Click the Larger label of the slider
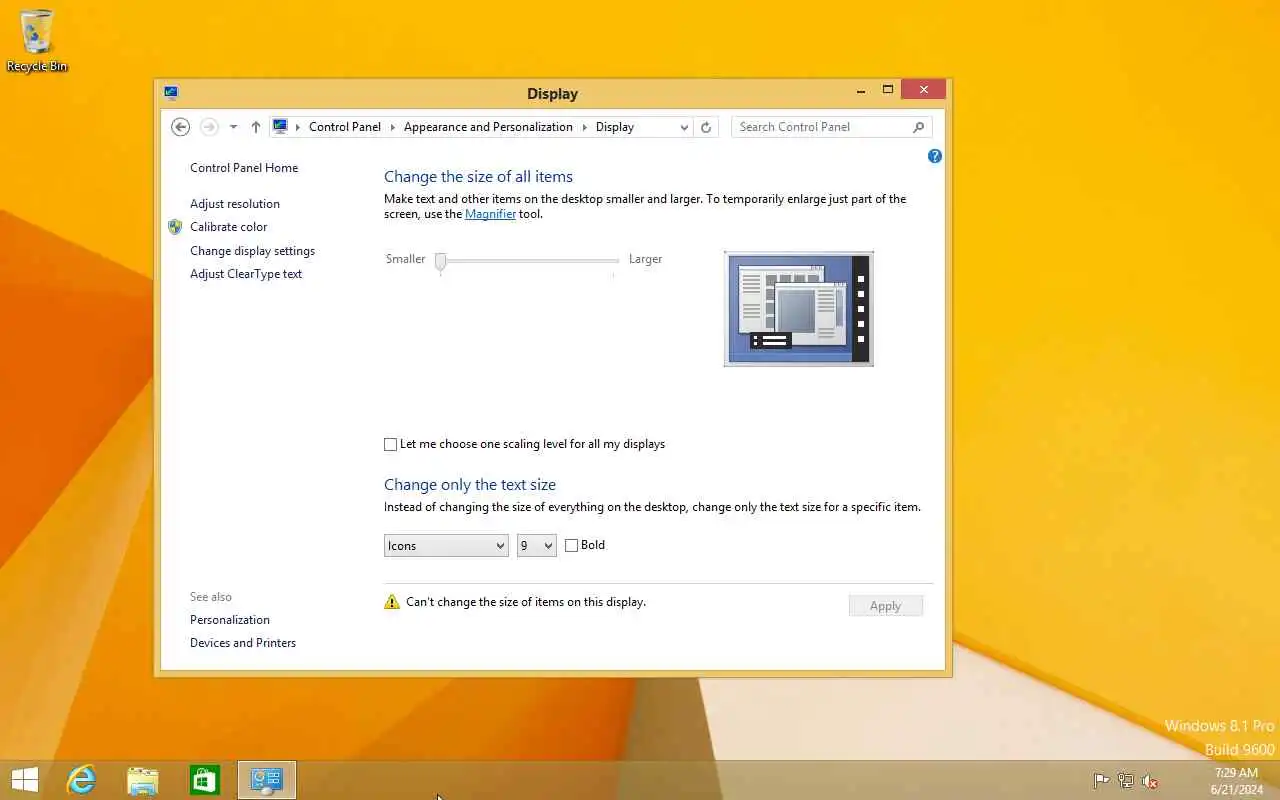The image size is (1280, 800). pos(645,259)
